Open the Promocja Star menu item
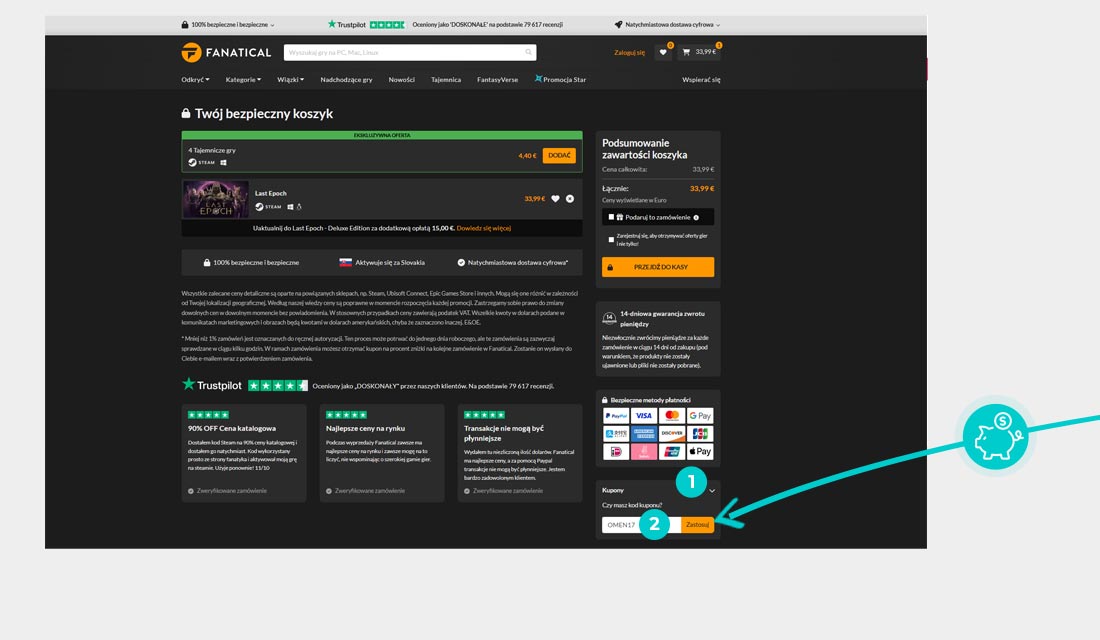Screen dimensions: 1100x640 (x=560, y=80)
